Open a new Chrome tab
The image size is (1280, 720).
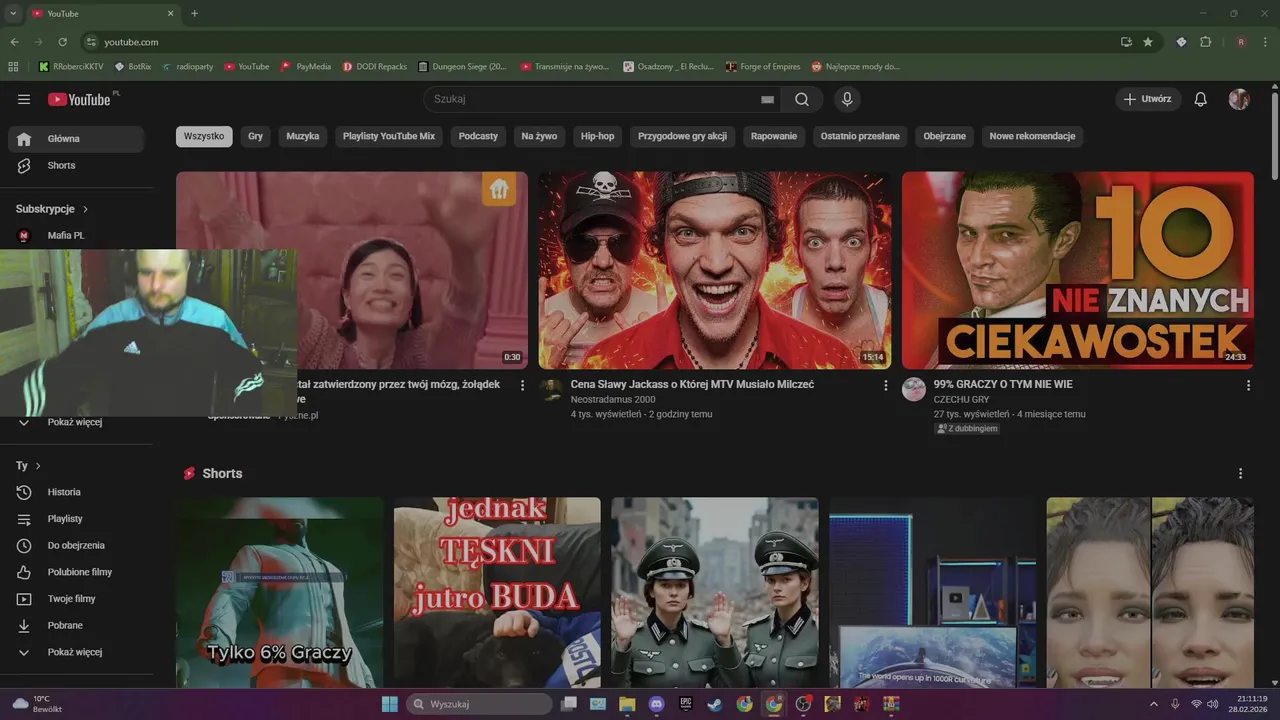coord(194,13)
